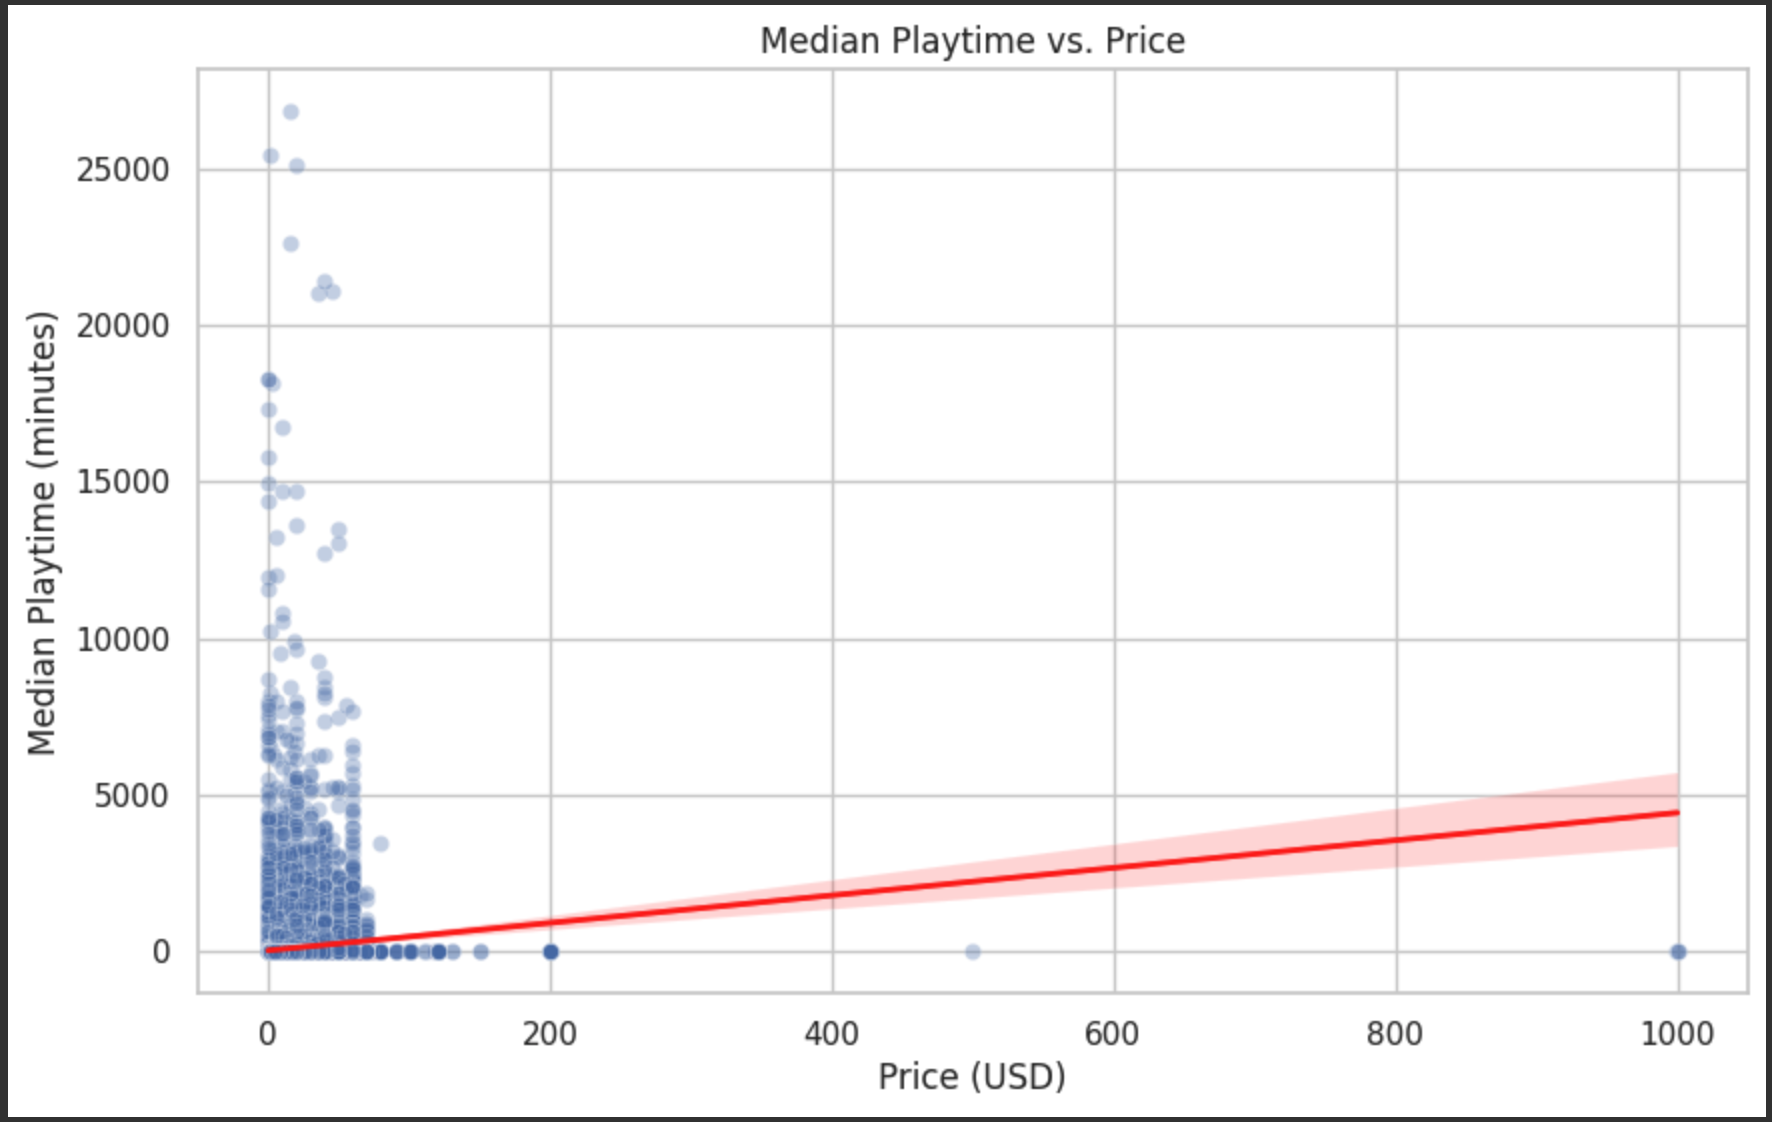
Task: Click the red regression line's right end
Action: (x=1677, y=813)
